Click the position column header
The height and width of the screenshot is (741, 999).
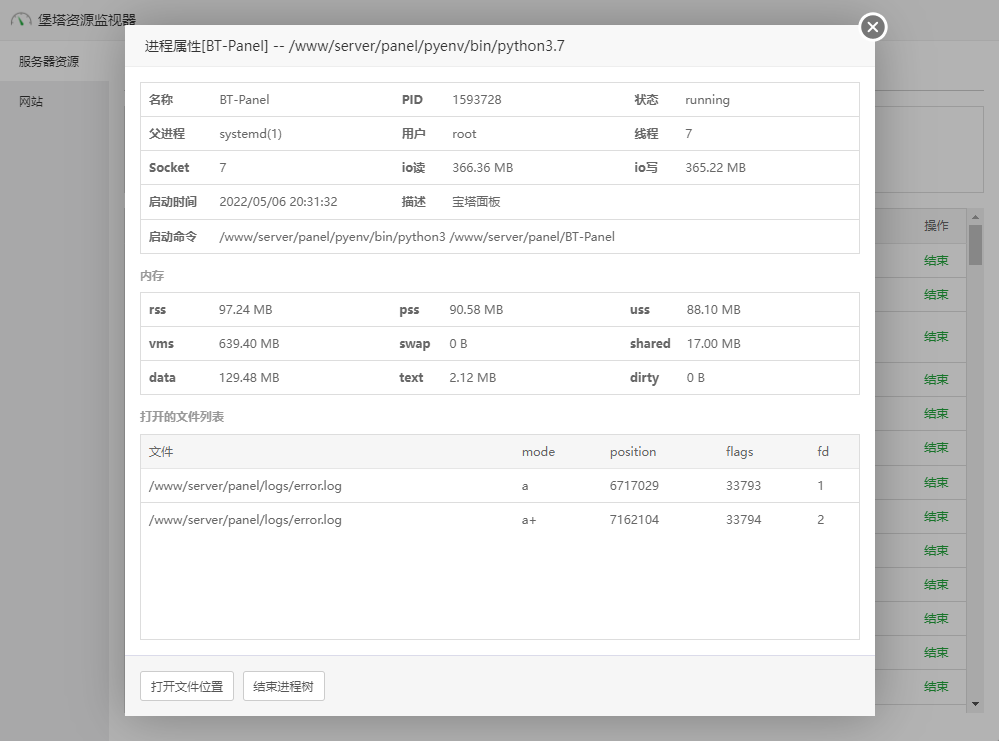[633, 452]
